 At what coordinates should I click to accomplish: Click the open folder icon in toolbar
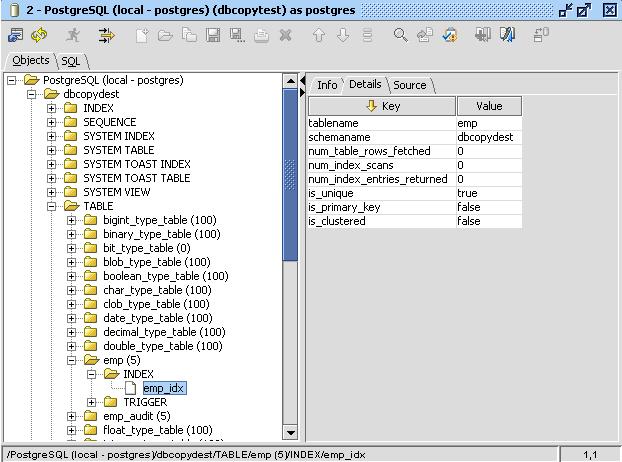[165, 35]
